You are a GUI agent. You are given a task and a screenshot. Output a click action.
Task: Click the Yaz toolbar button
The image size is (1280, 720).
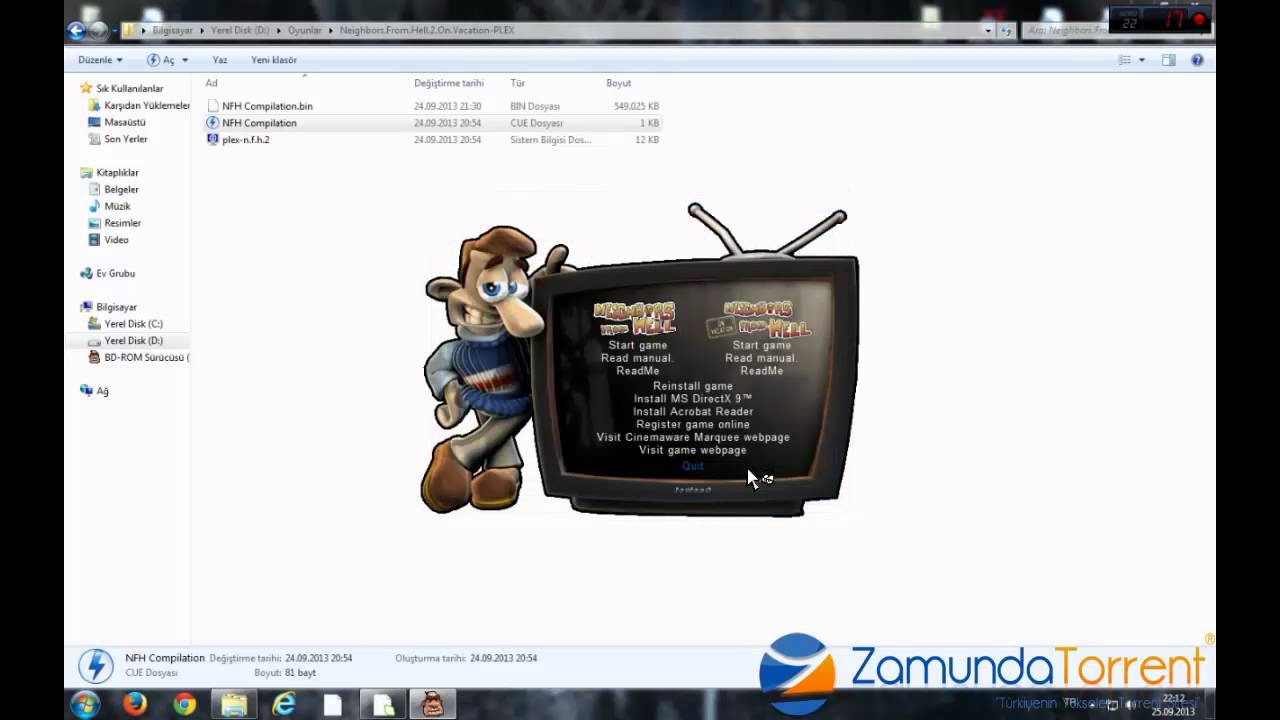click(220, 60)
